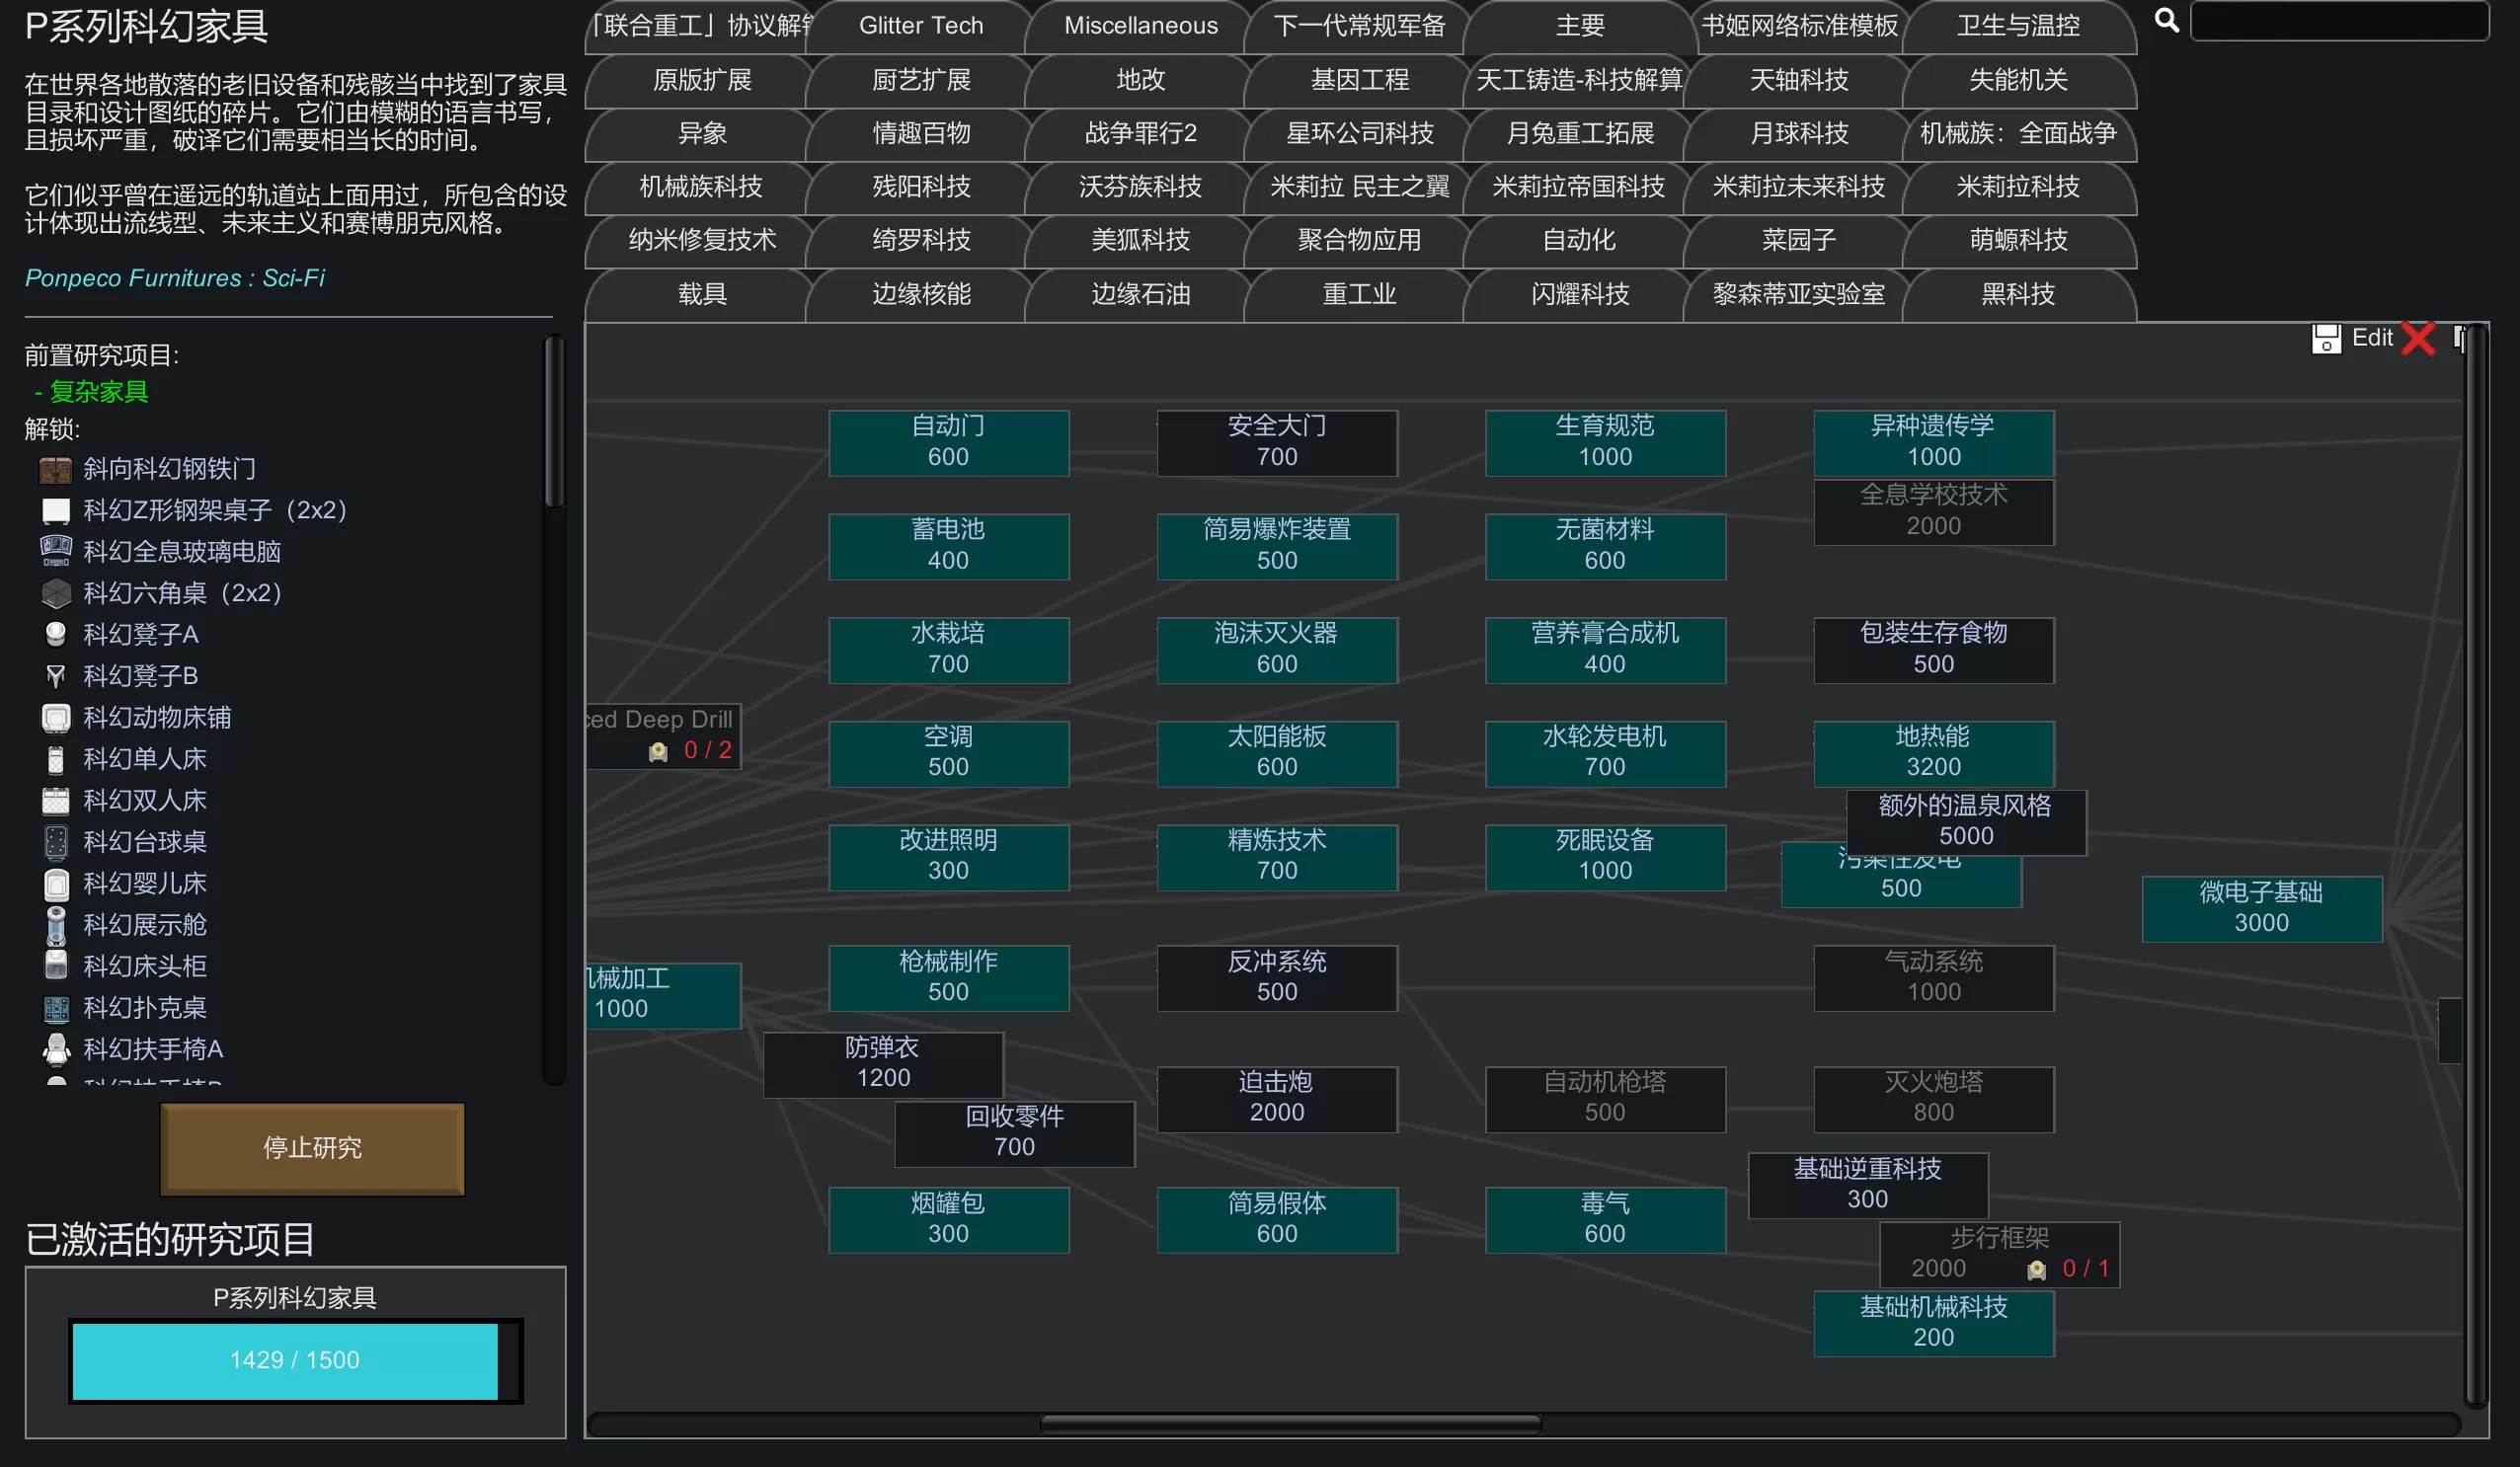Click the 斜向科幻钢铁门 unlock item icon
Screen dimensions: 2520x1467
click(56, 469)
